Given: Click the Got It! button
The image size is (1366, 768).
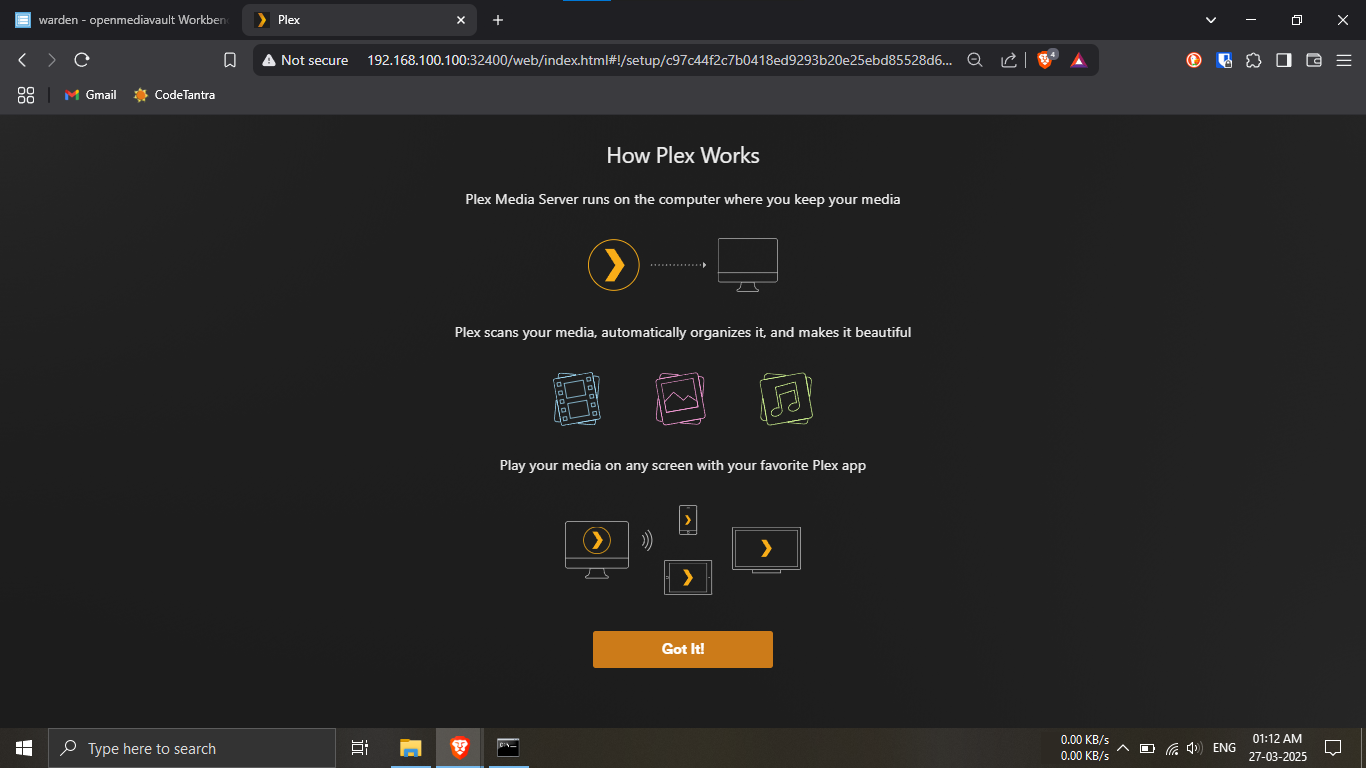Looking at the screenshot, I should tap(682, 649).
